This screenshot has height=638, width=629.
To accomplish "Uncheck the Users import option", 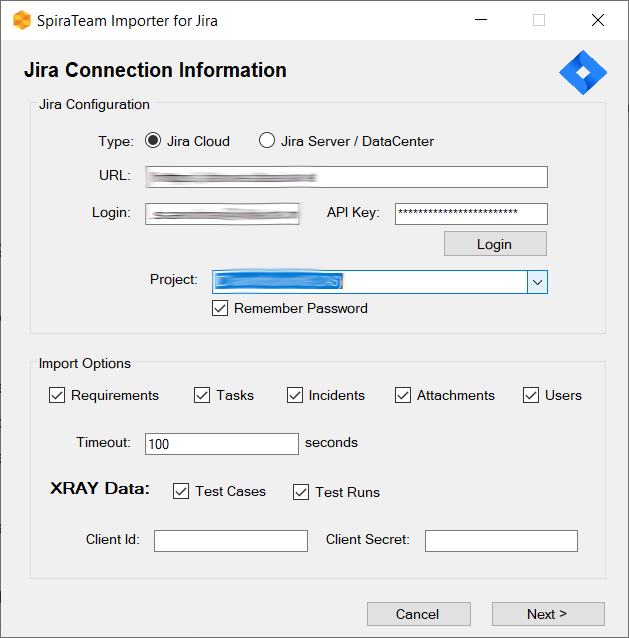I will click(x=531, y=395).
